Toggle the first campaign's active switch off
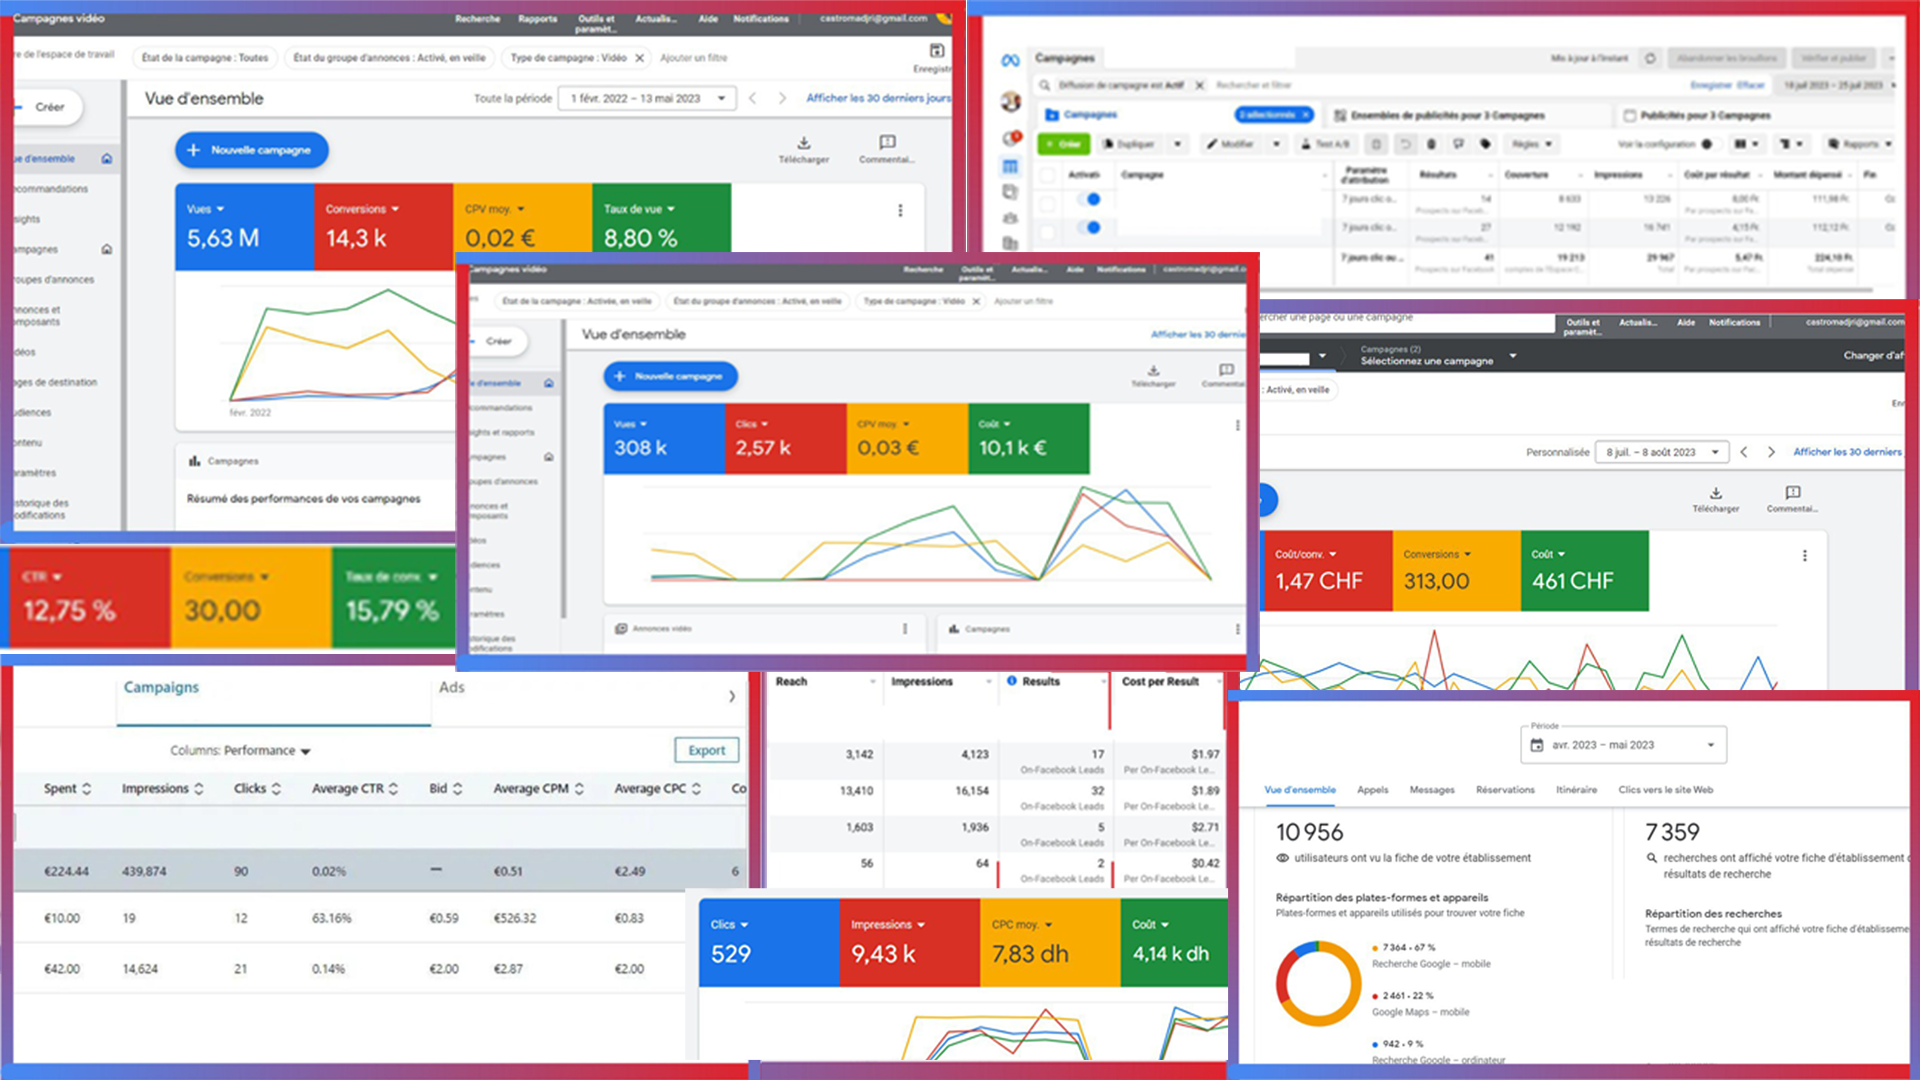The width and height of the screenshot is (1920, 1080). pos(1092,199)
